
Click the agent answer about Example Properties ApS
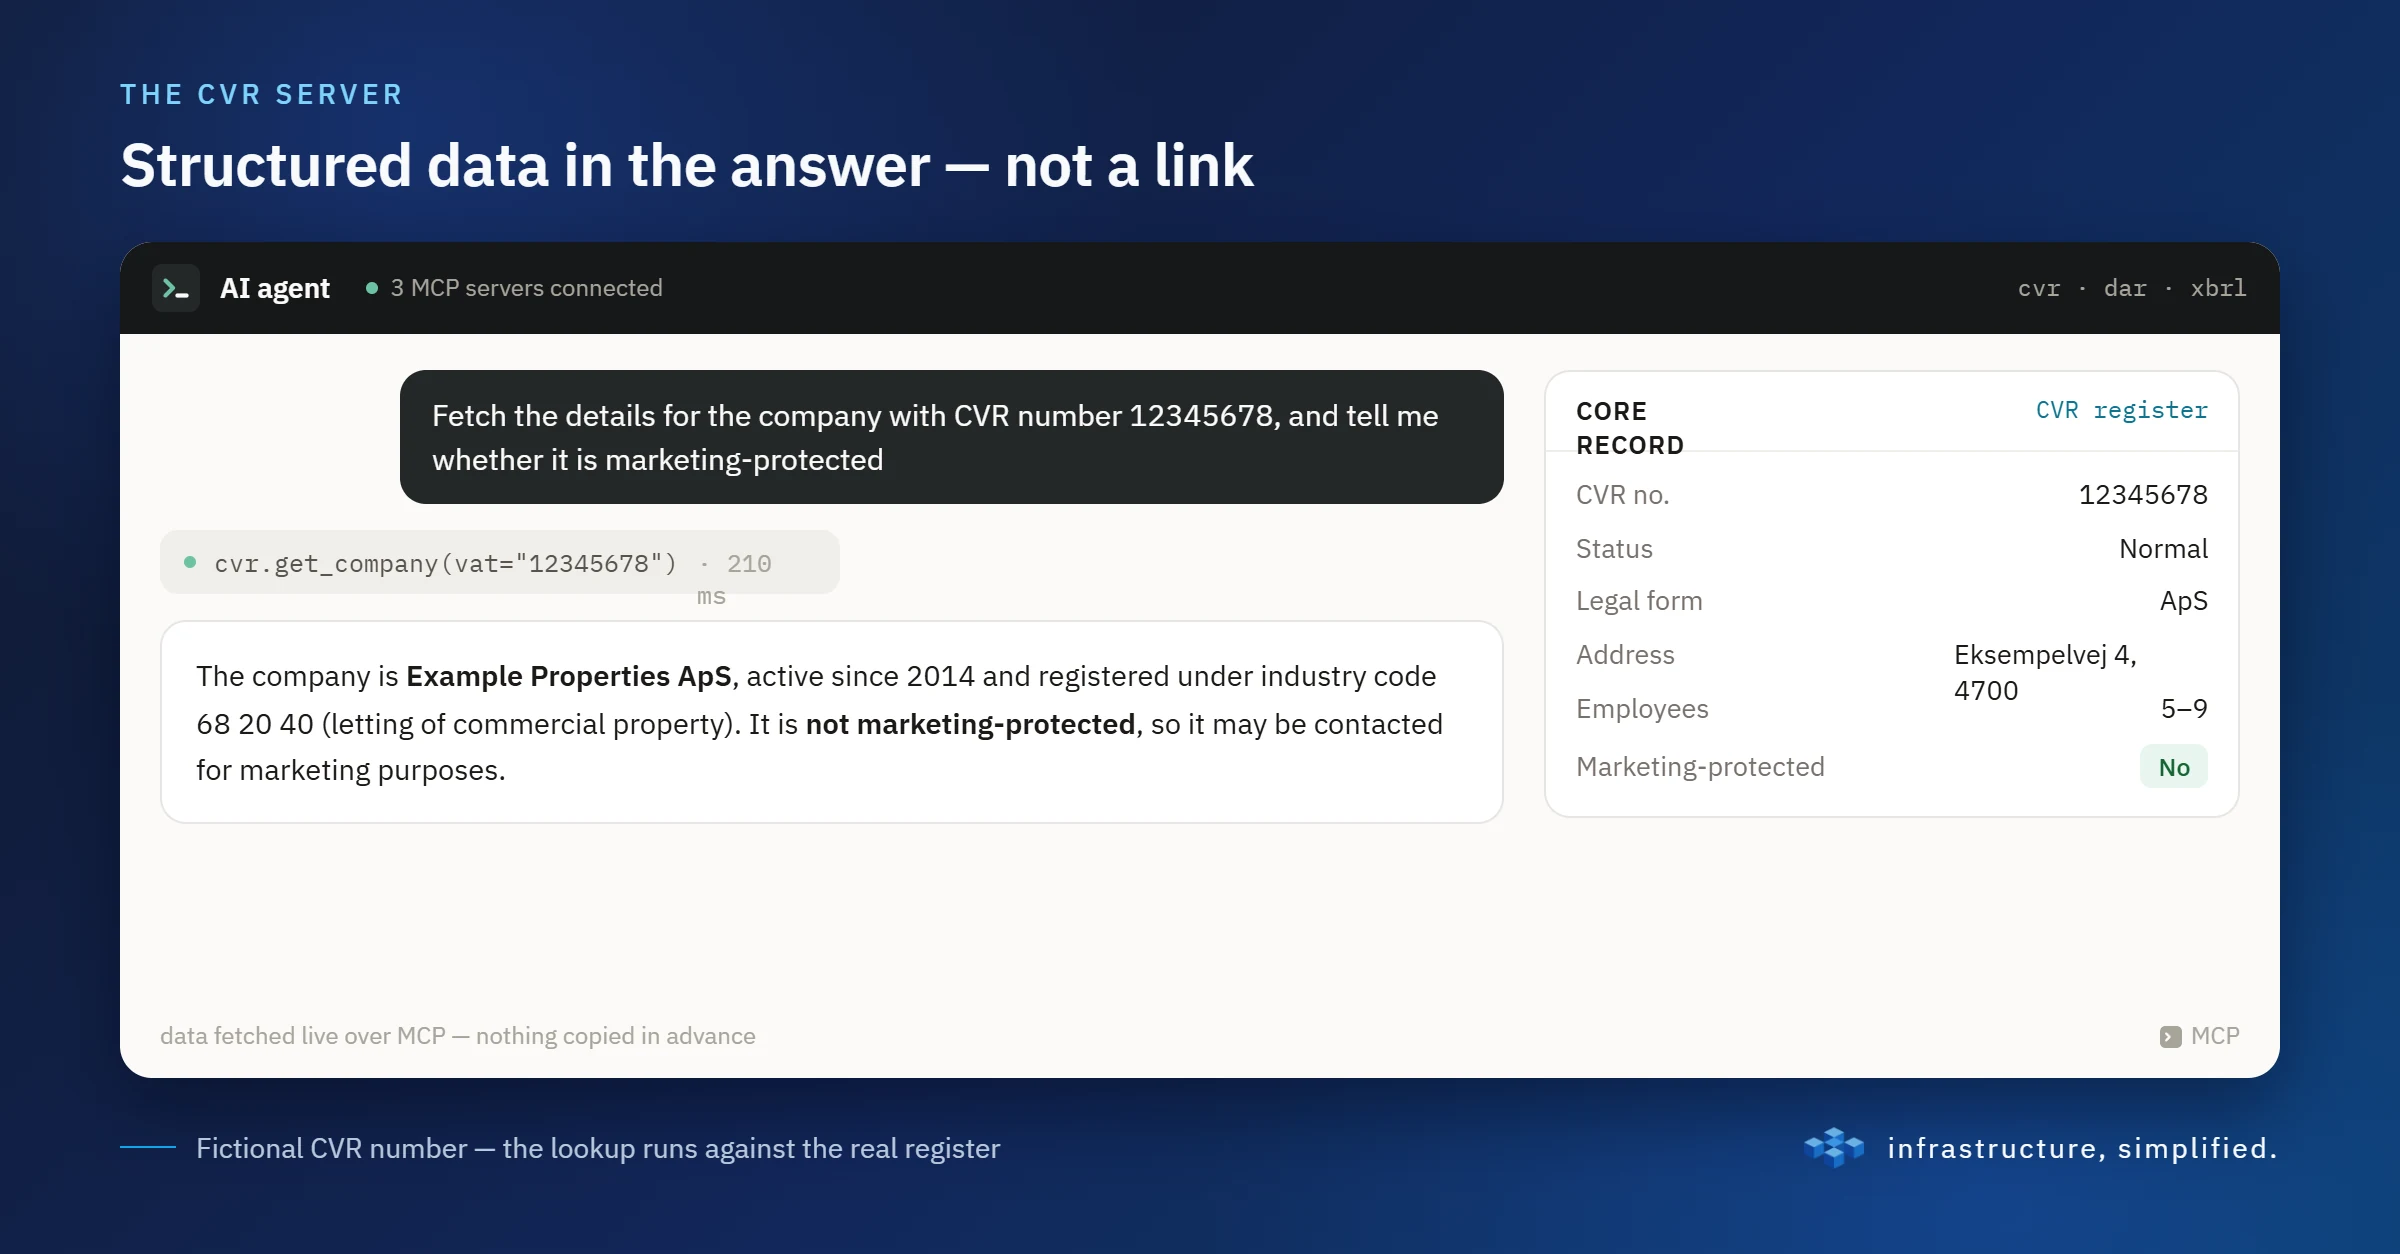coord(831,722)
